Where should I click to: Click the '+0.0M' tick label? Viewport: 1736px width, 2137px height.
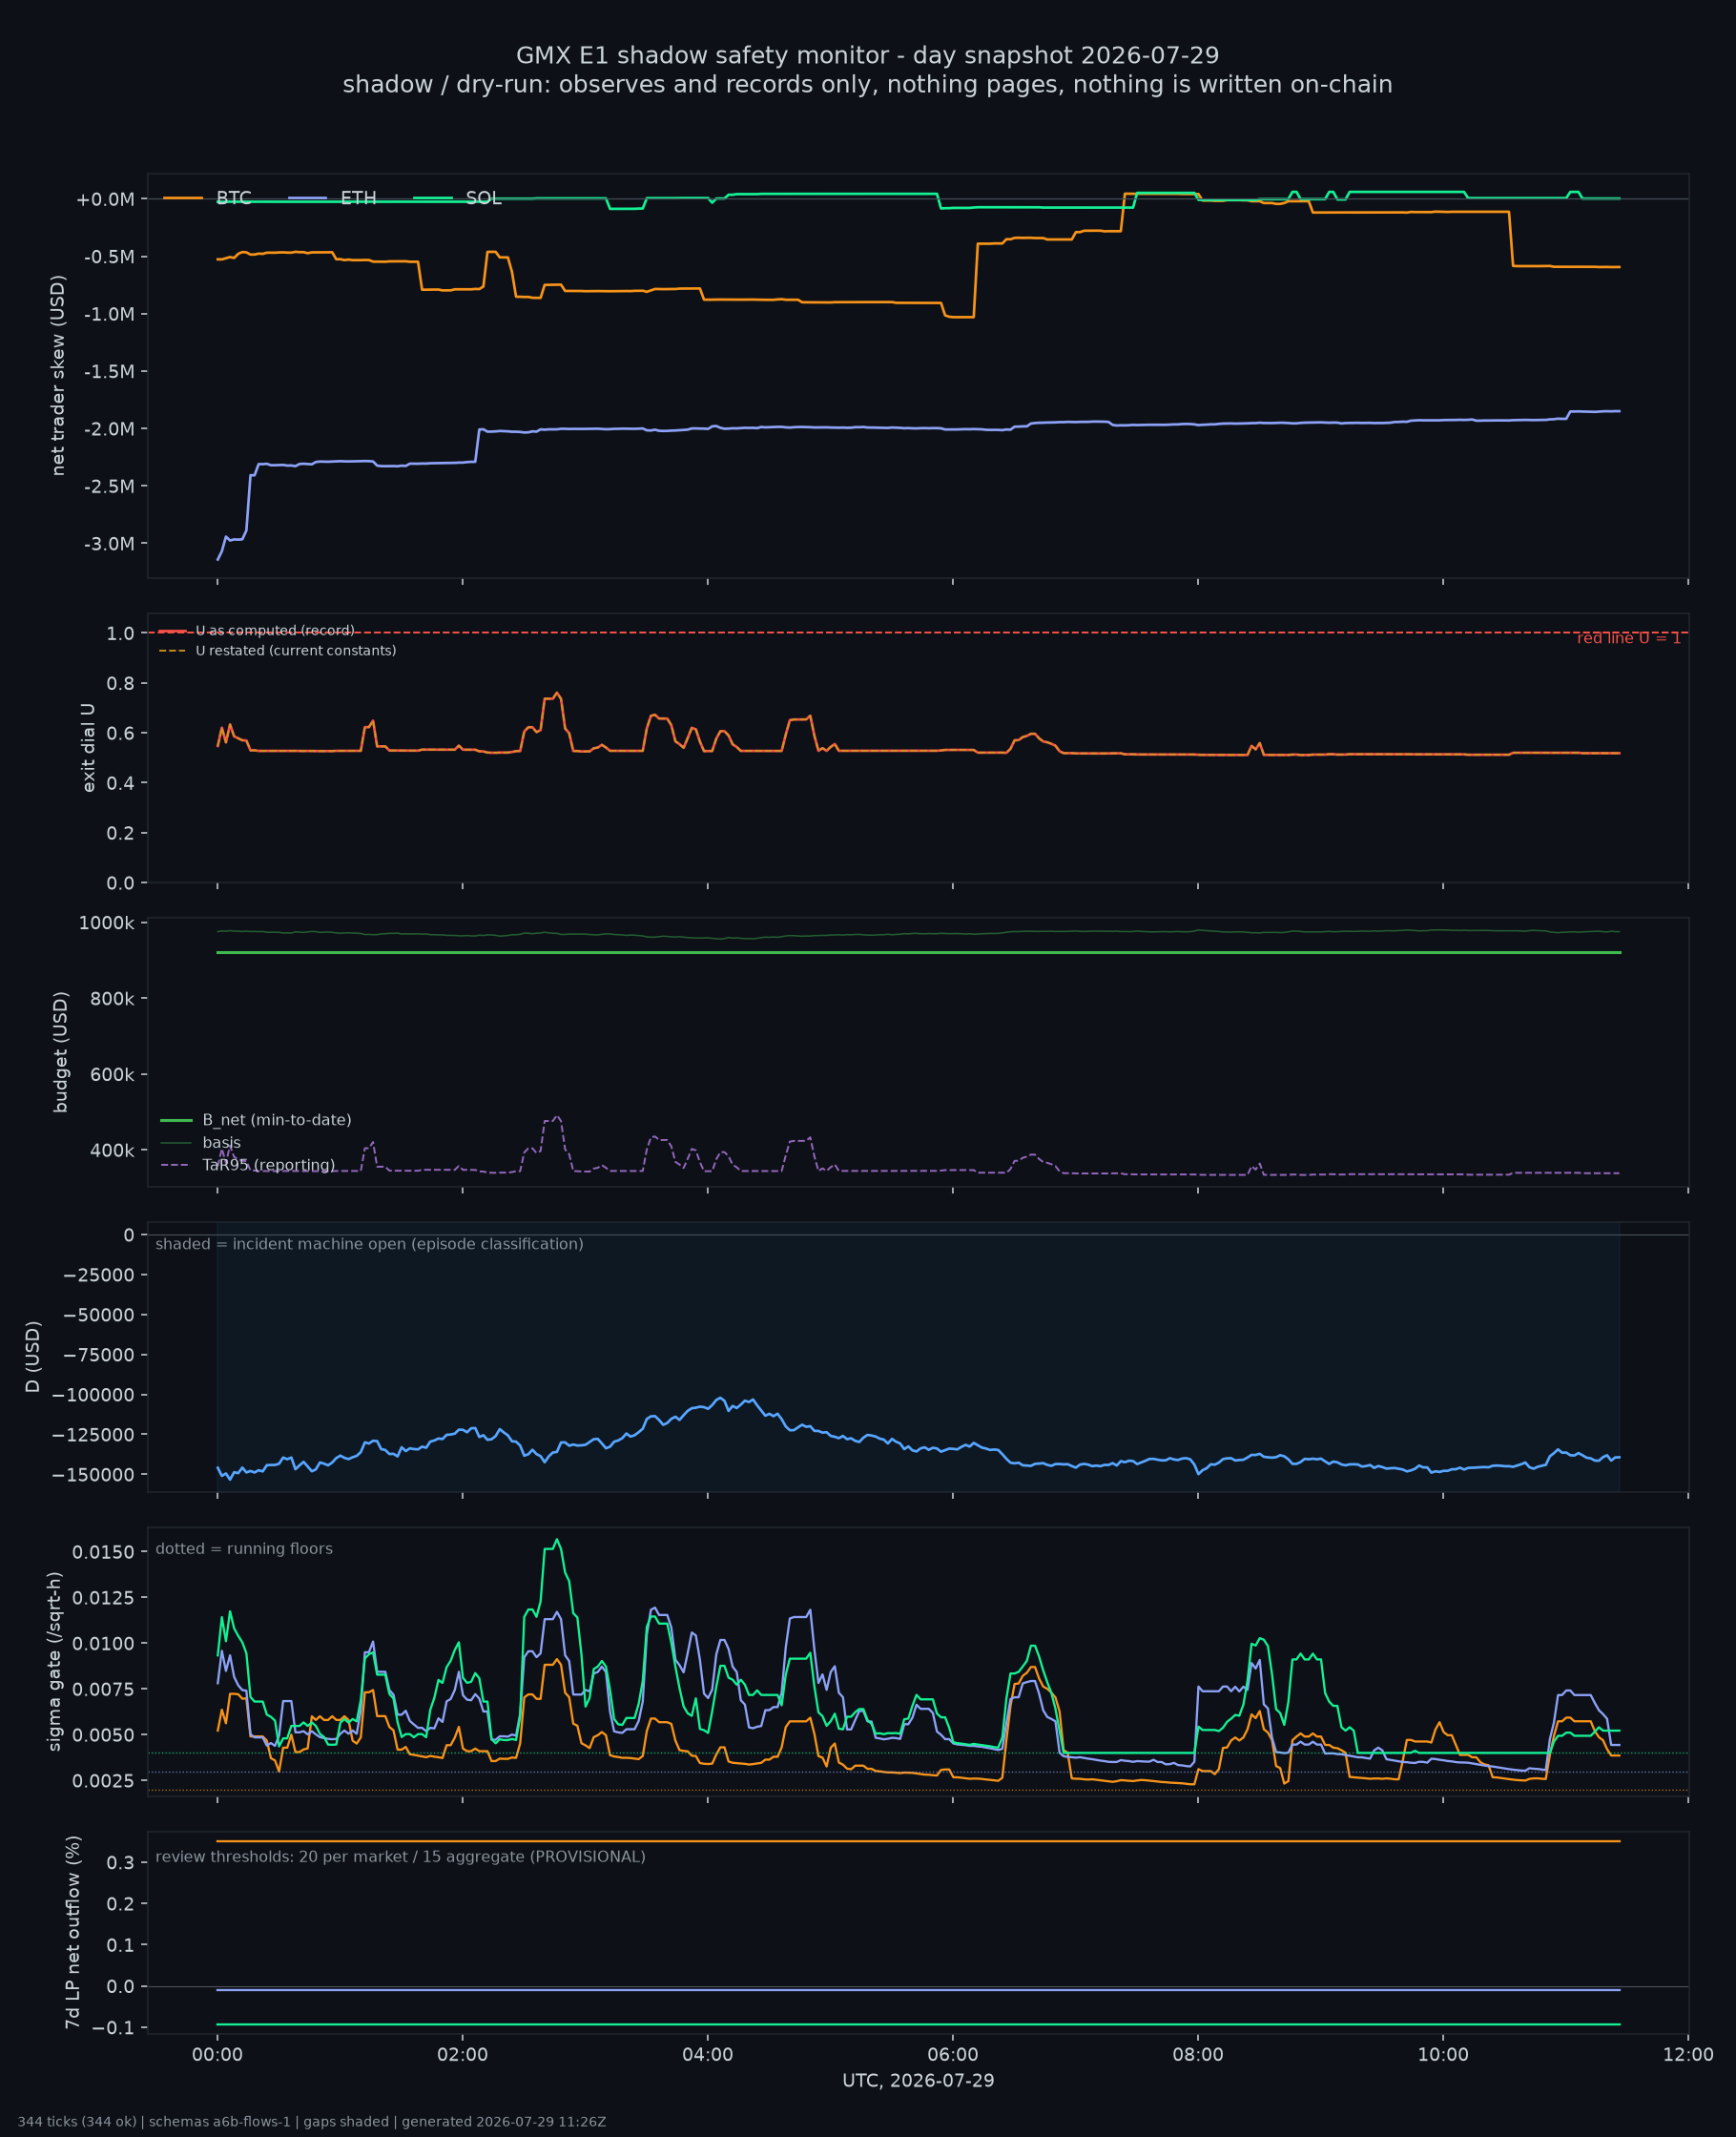(x=105, y=199)
